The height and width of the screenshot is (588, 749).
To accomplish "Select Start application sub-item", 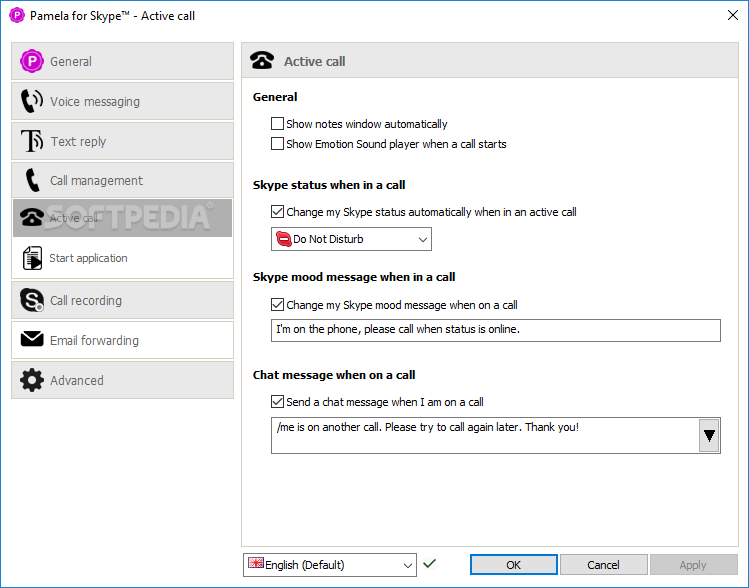I will 122,258.
